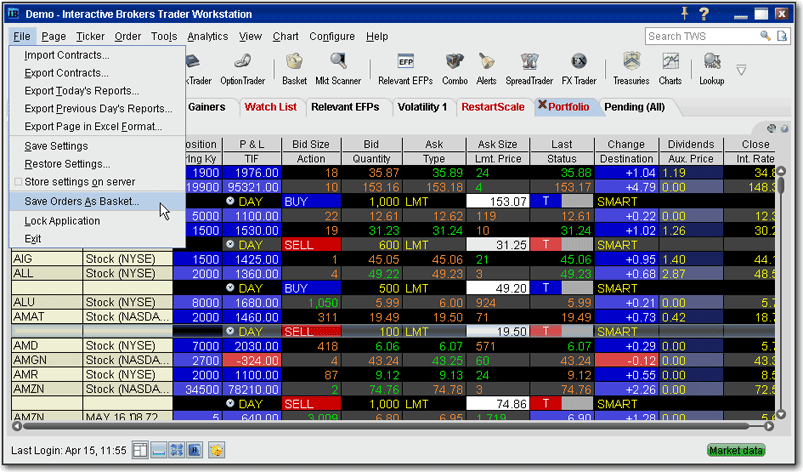Select the AMGN ticker row
The image size is (803, 472).
(x=46, y=360)
